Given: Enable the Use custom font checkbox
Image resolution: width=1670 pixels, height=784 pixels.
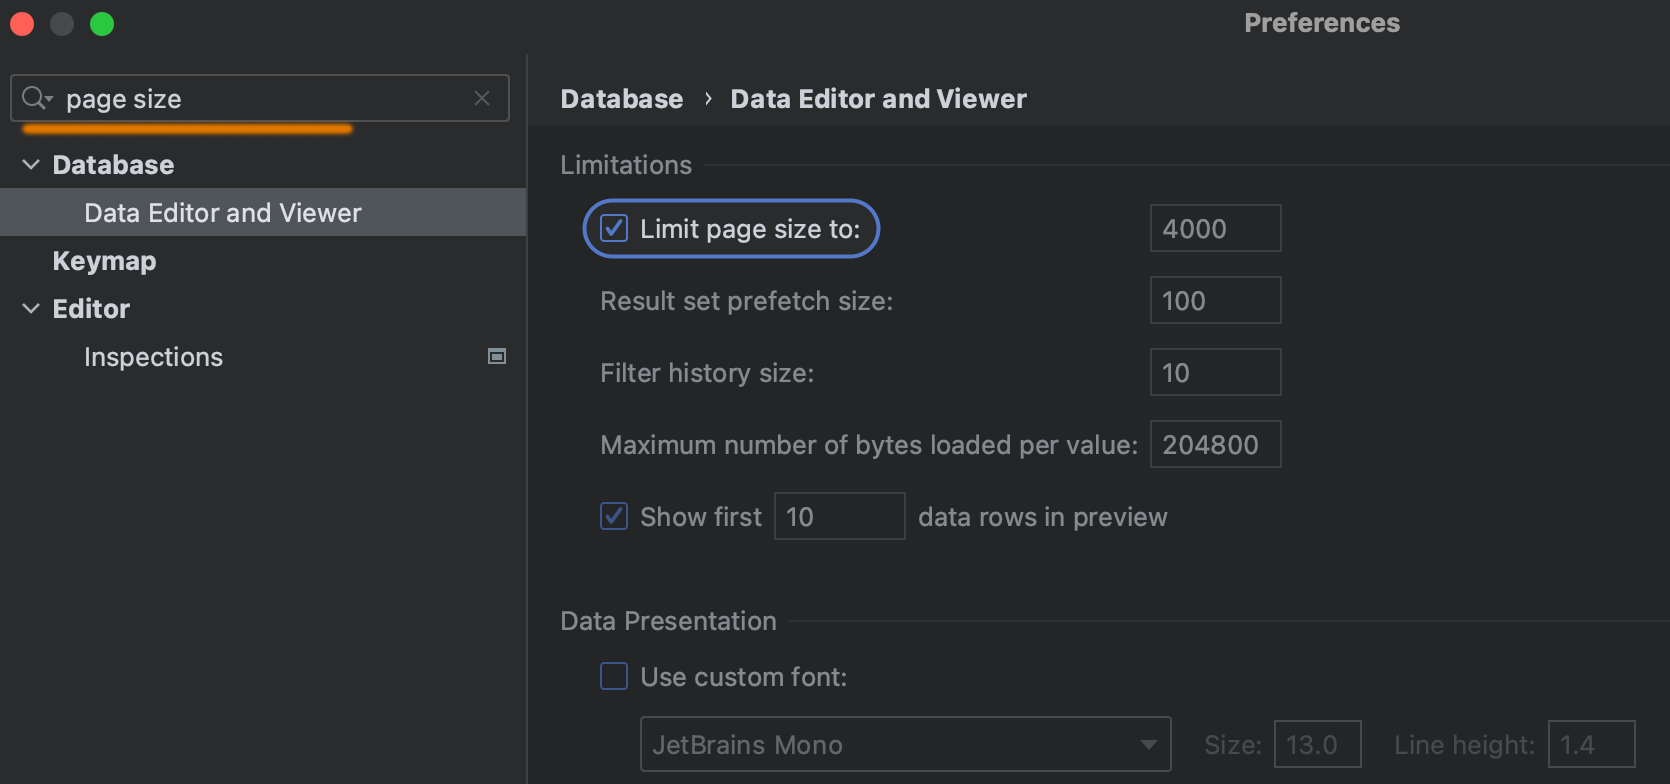Looking at the screenshot, I should pyautogui.click(x=614, y=676).
